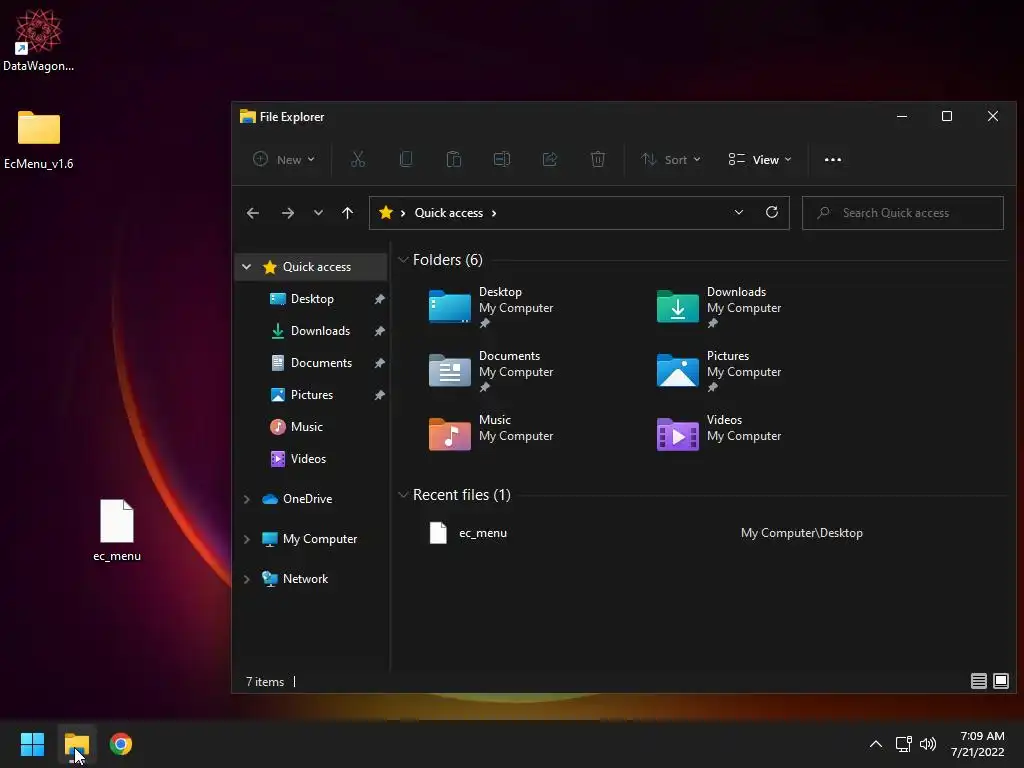
Task: Expand the Network tree node
Action: [x=246, y=579]
